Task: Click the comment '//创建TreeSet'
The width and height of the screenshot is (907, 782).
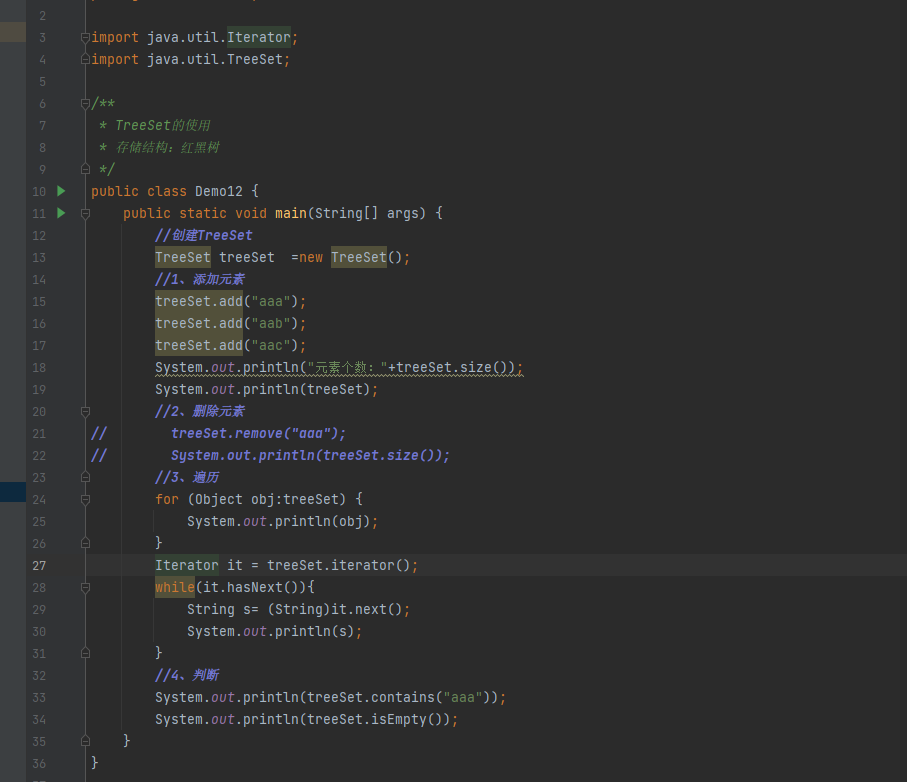Action: pyautogui.click(x=204, y=235)
